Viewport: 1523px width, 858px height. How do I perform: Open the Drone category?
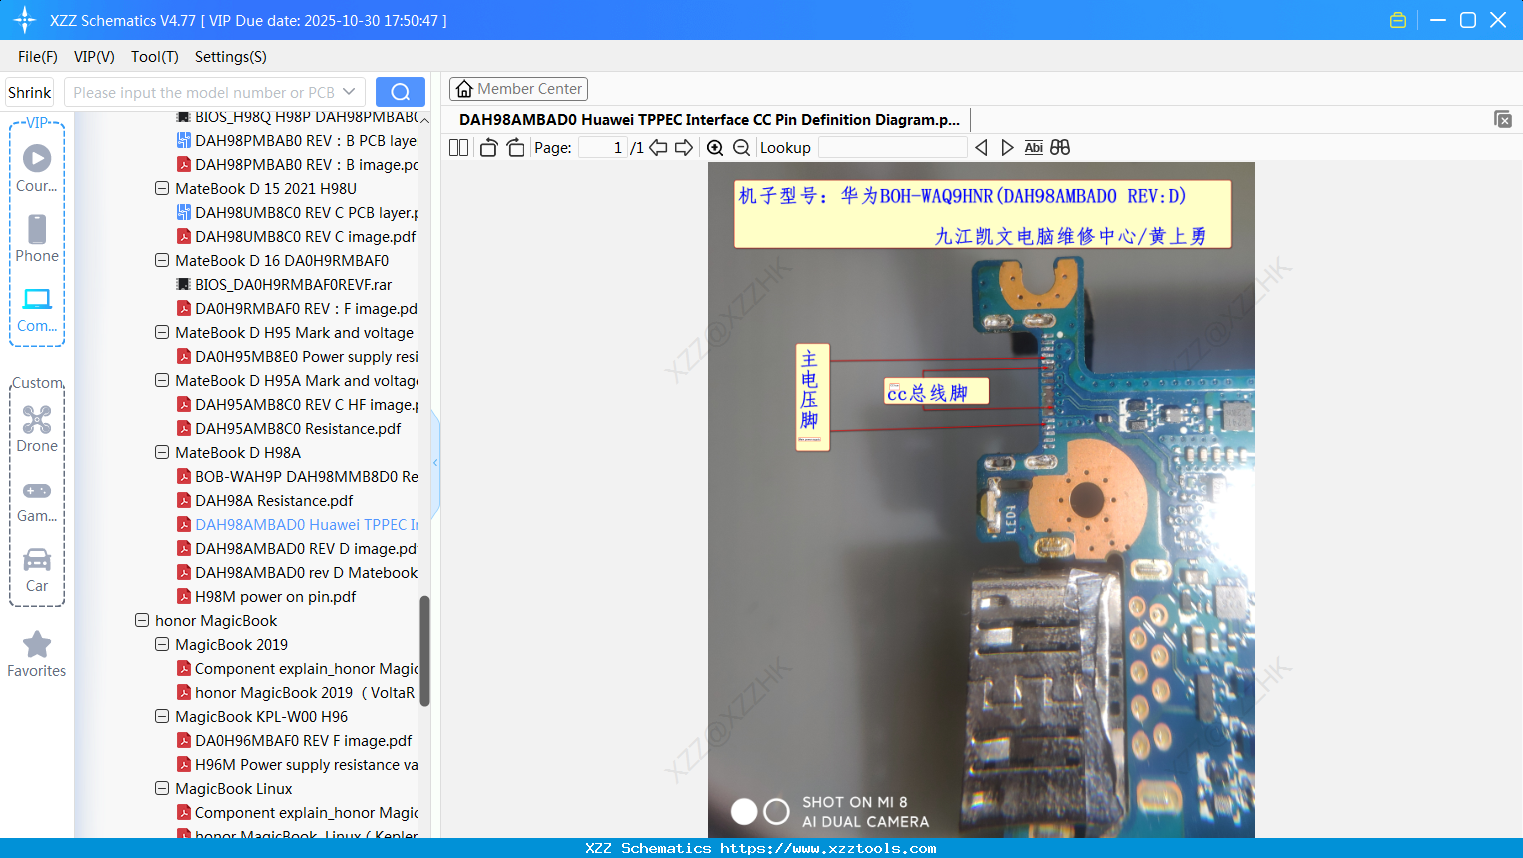pos(37,429)
